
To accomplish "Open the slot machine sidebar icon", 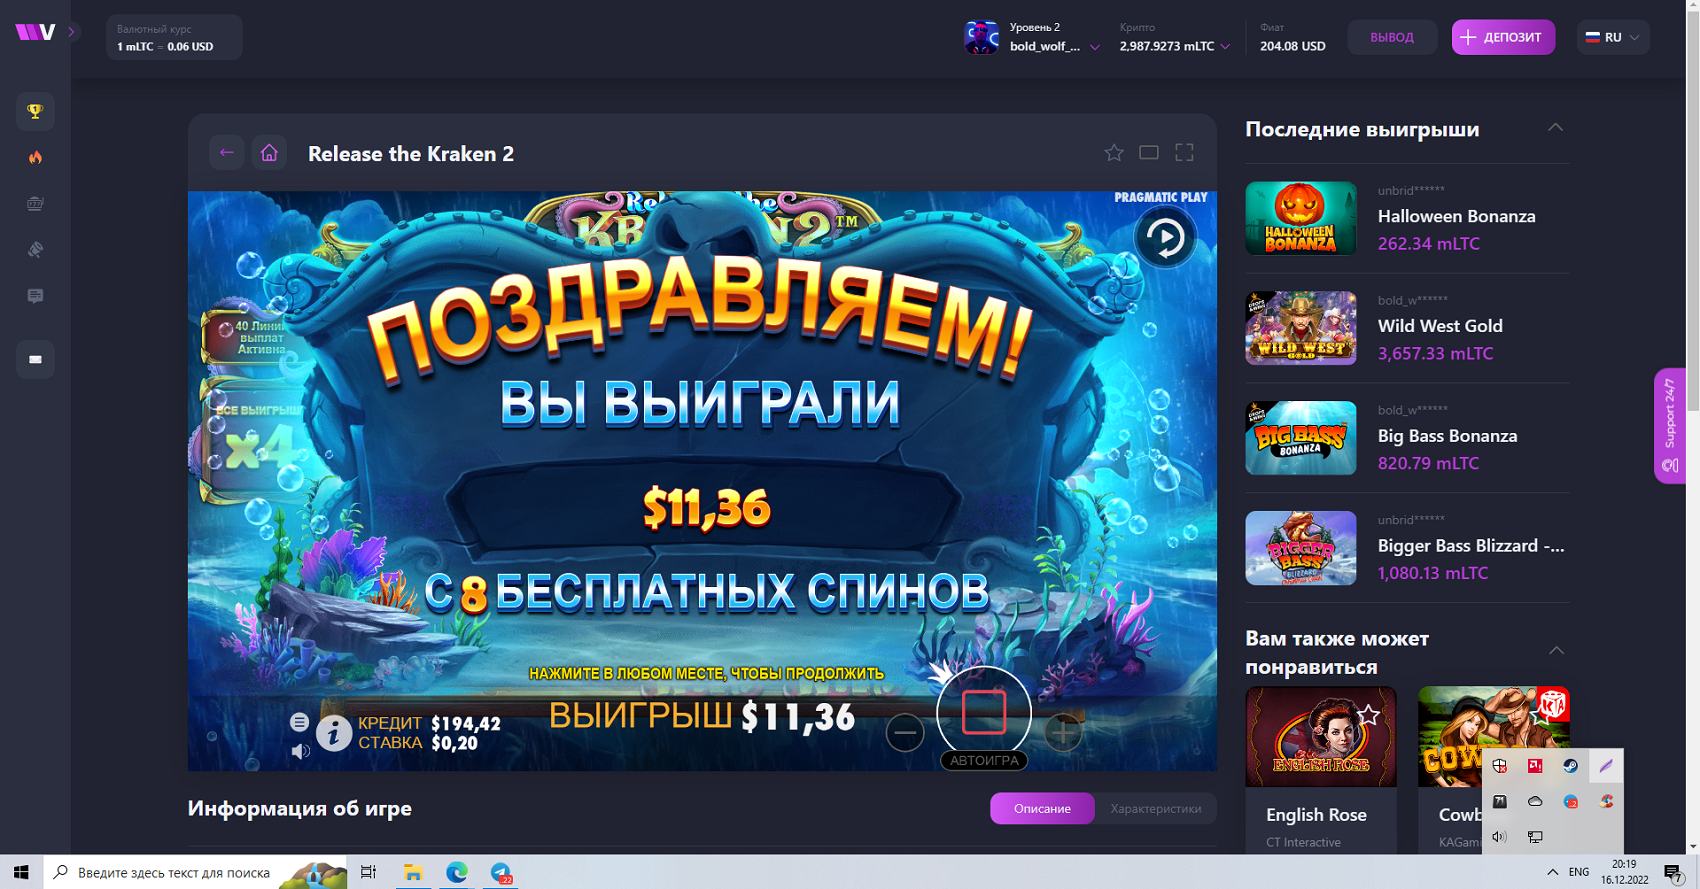I will point(35,203).
